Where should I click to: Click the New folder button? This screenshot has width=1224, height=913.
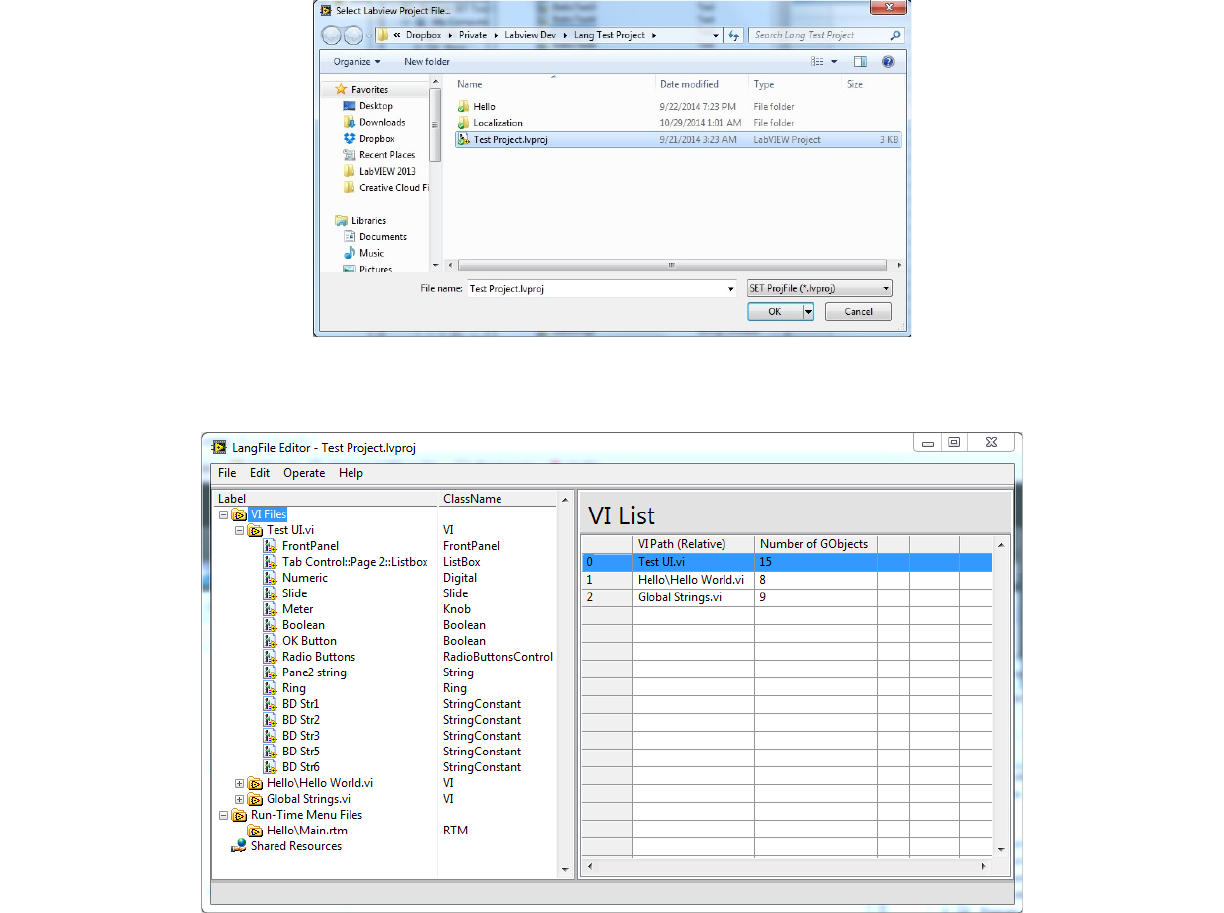pos(427,62)
